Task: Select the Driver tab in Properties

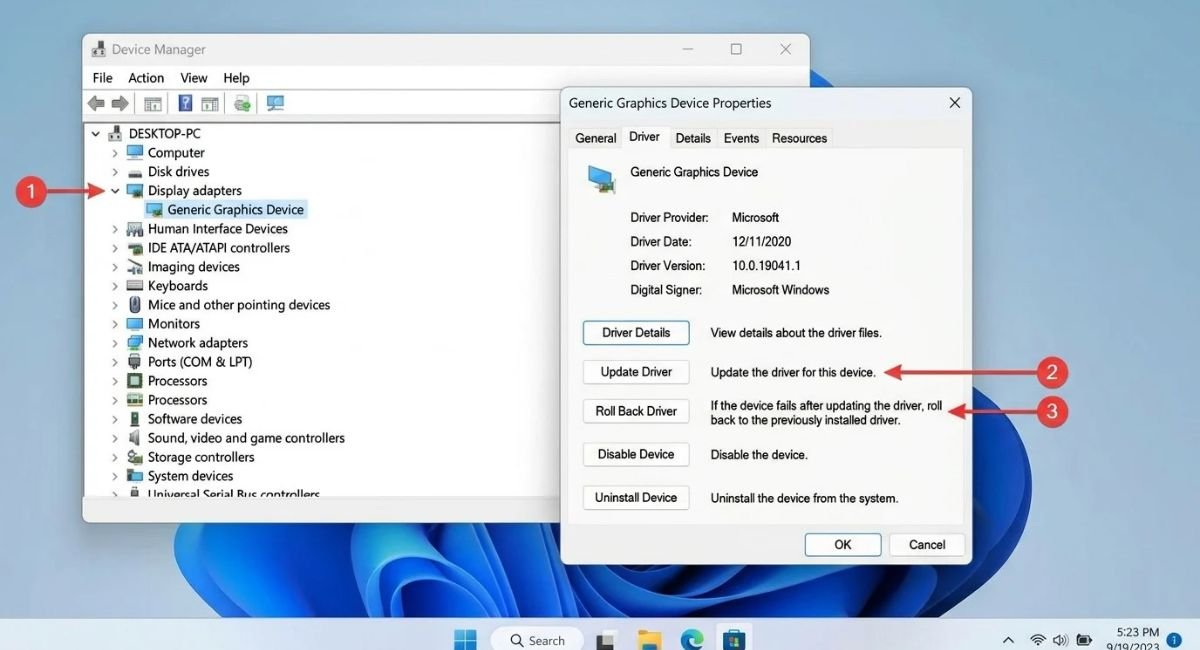Action: (645, 137)
